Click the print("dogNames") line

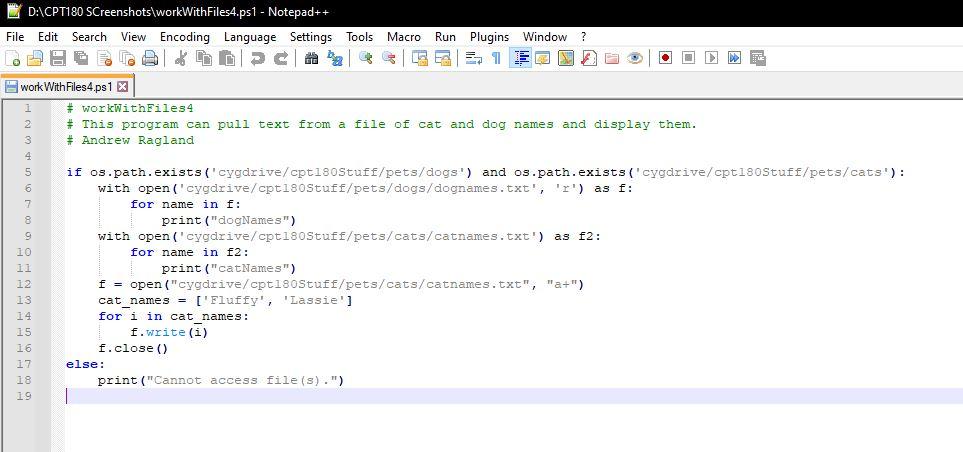(x=229, y=220)
